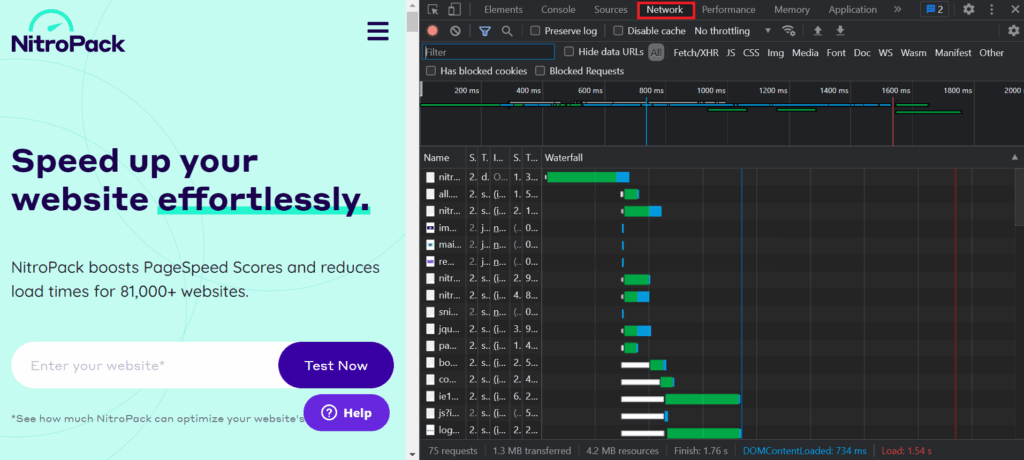Image resolution: width=1024 pixels, height=460 pixels.
Task: Select the ie1... request row
Action: coord(716,397)
